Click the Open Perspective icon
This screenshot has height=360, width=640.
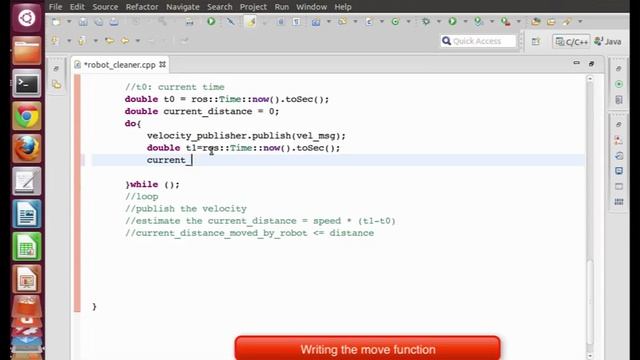click(536, 41)
